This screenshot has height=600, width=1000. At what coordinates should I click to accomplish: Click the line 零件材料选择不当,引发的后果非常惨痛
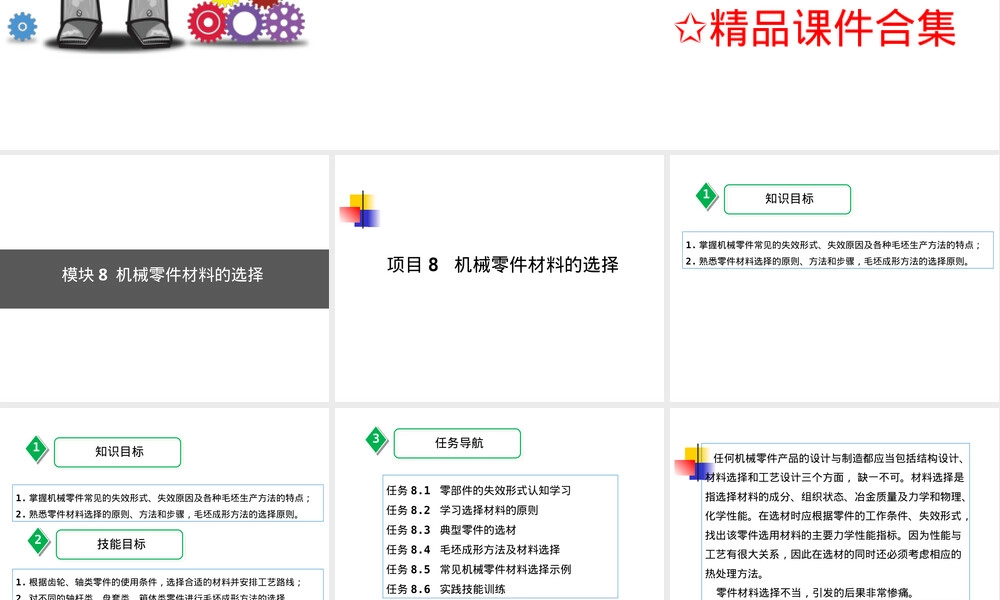[x=815, y=592]
